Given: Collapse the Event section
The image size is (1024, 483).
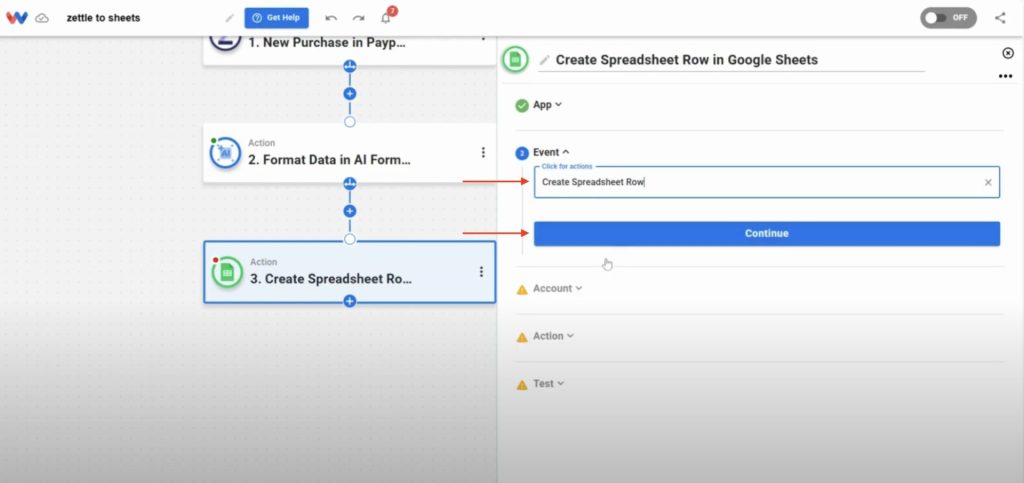Looking at the screenshot, I should point(551,152).
